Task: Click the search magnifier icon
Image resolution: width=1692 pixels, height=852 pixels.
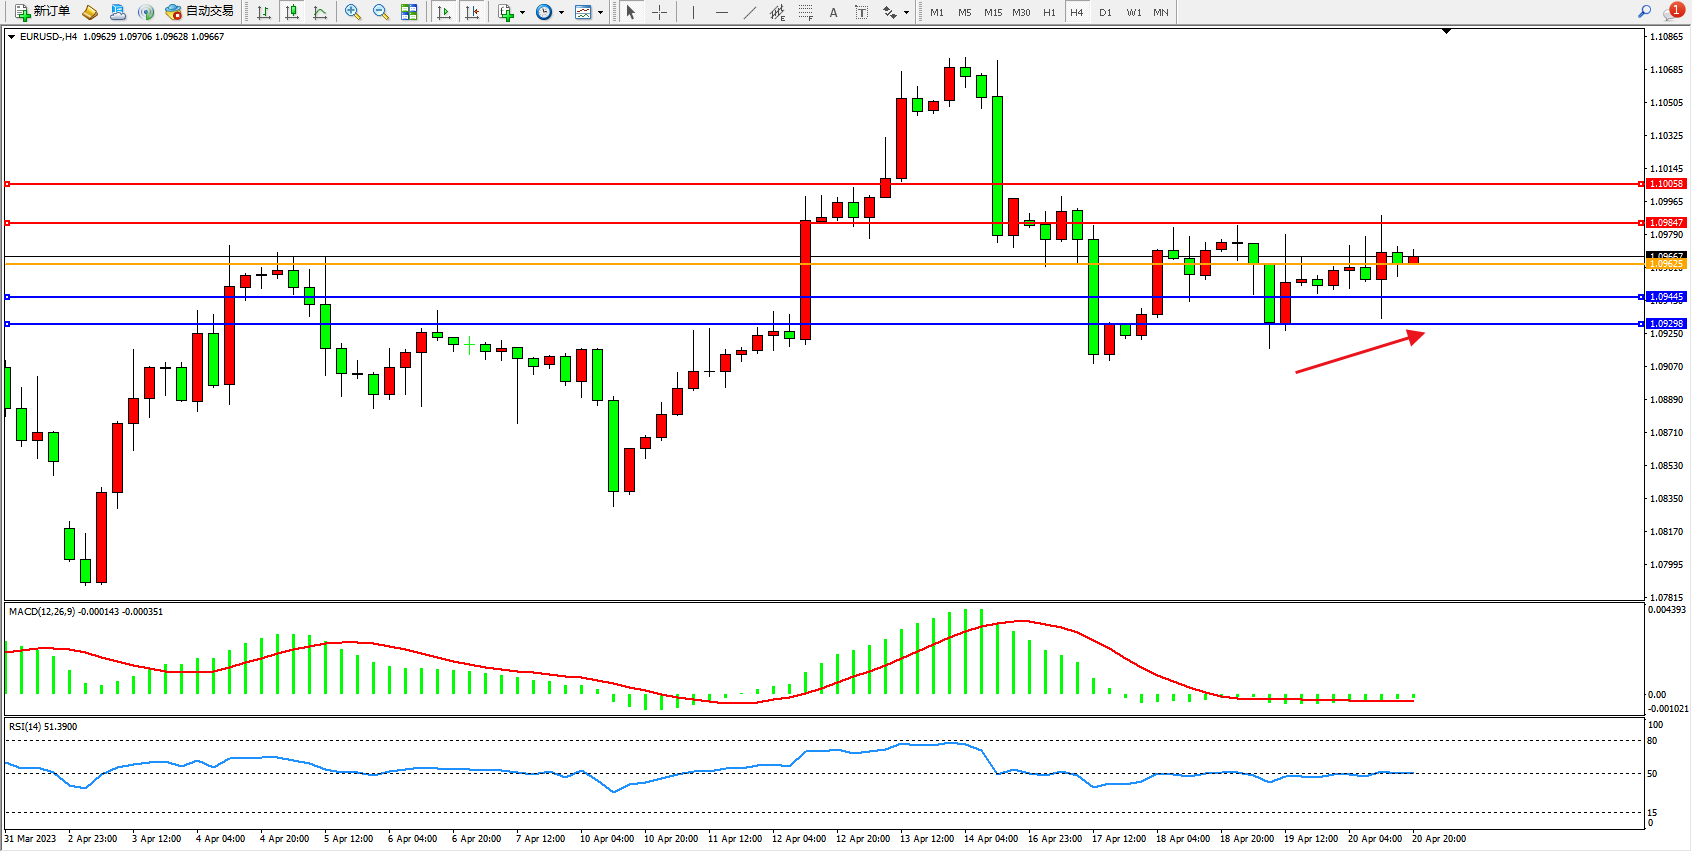Action: point(1644,12)
